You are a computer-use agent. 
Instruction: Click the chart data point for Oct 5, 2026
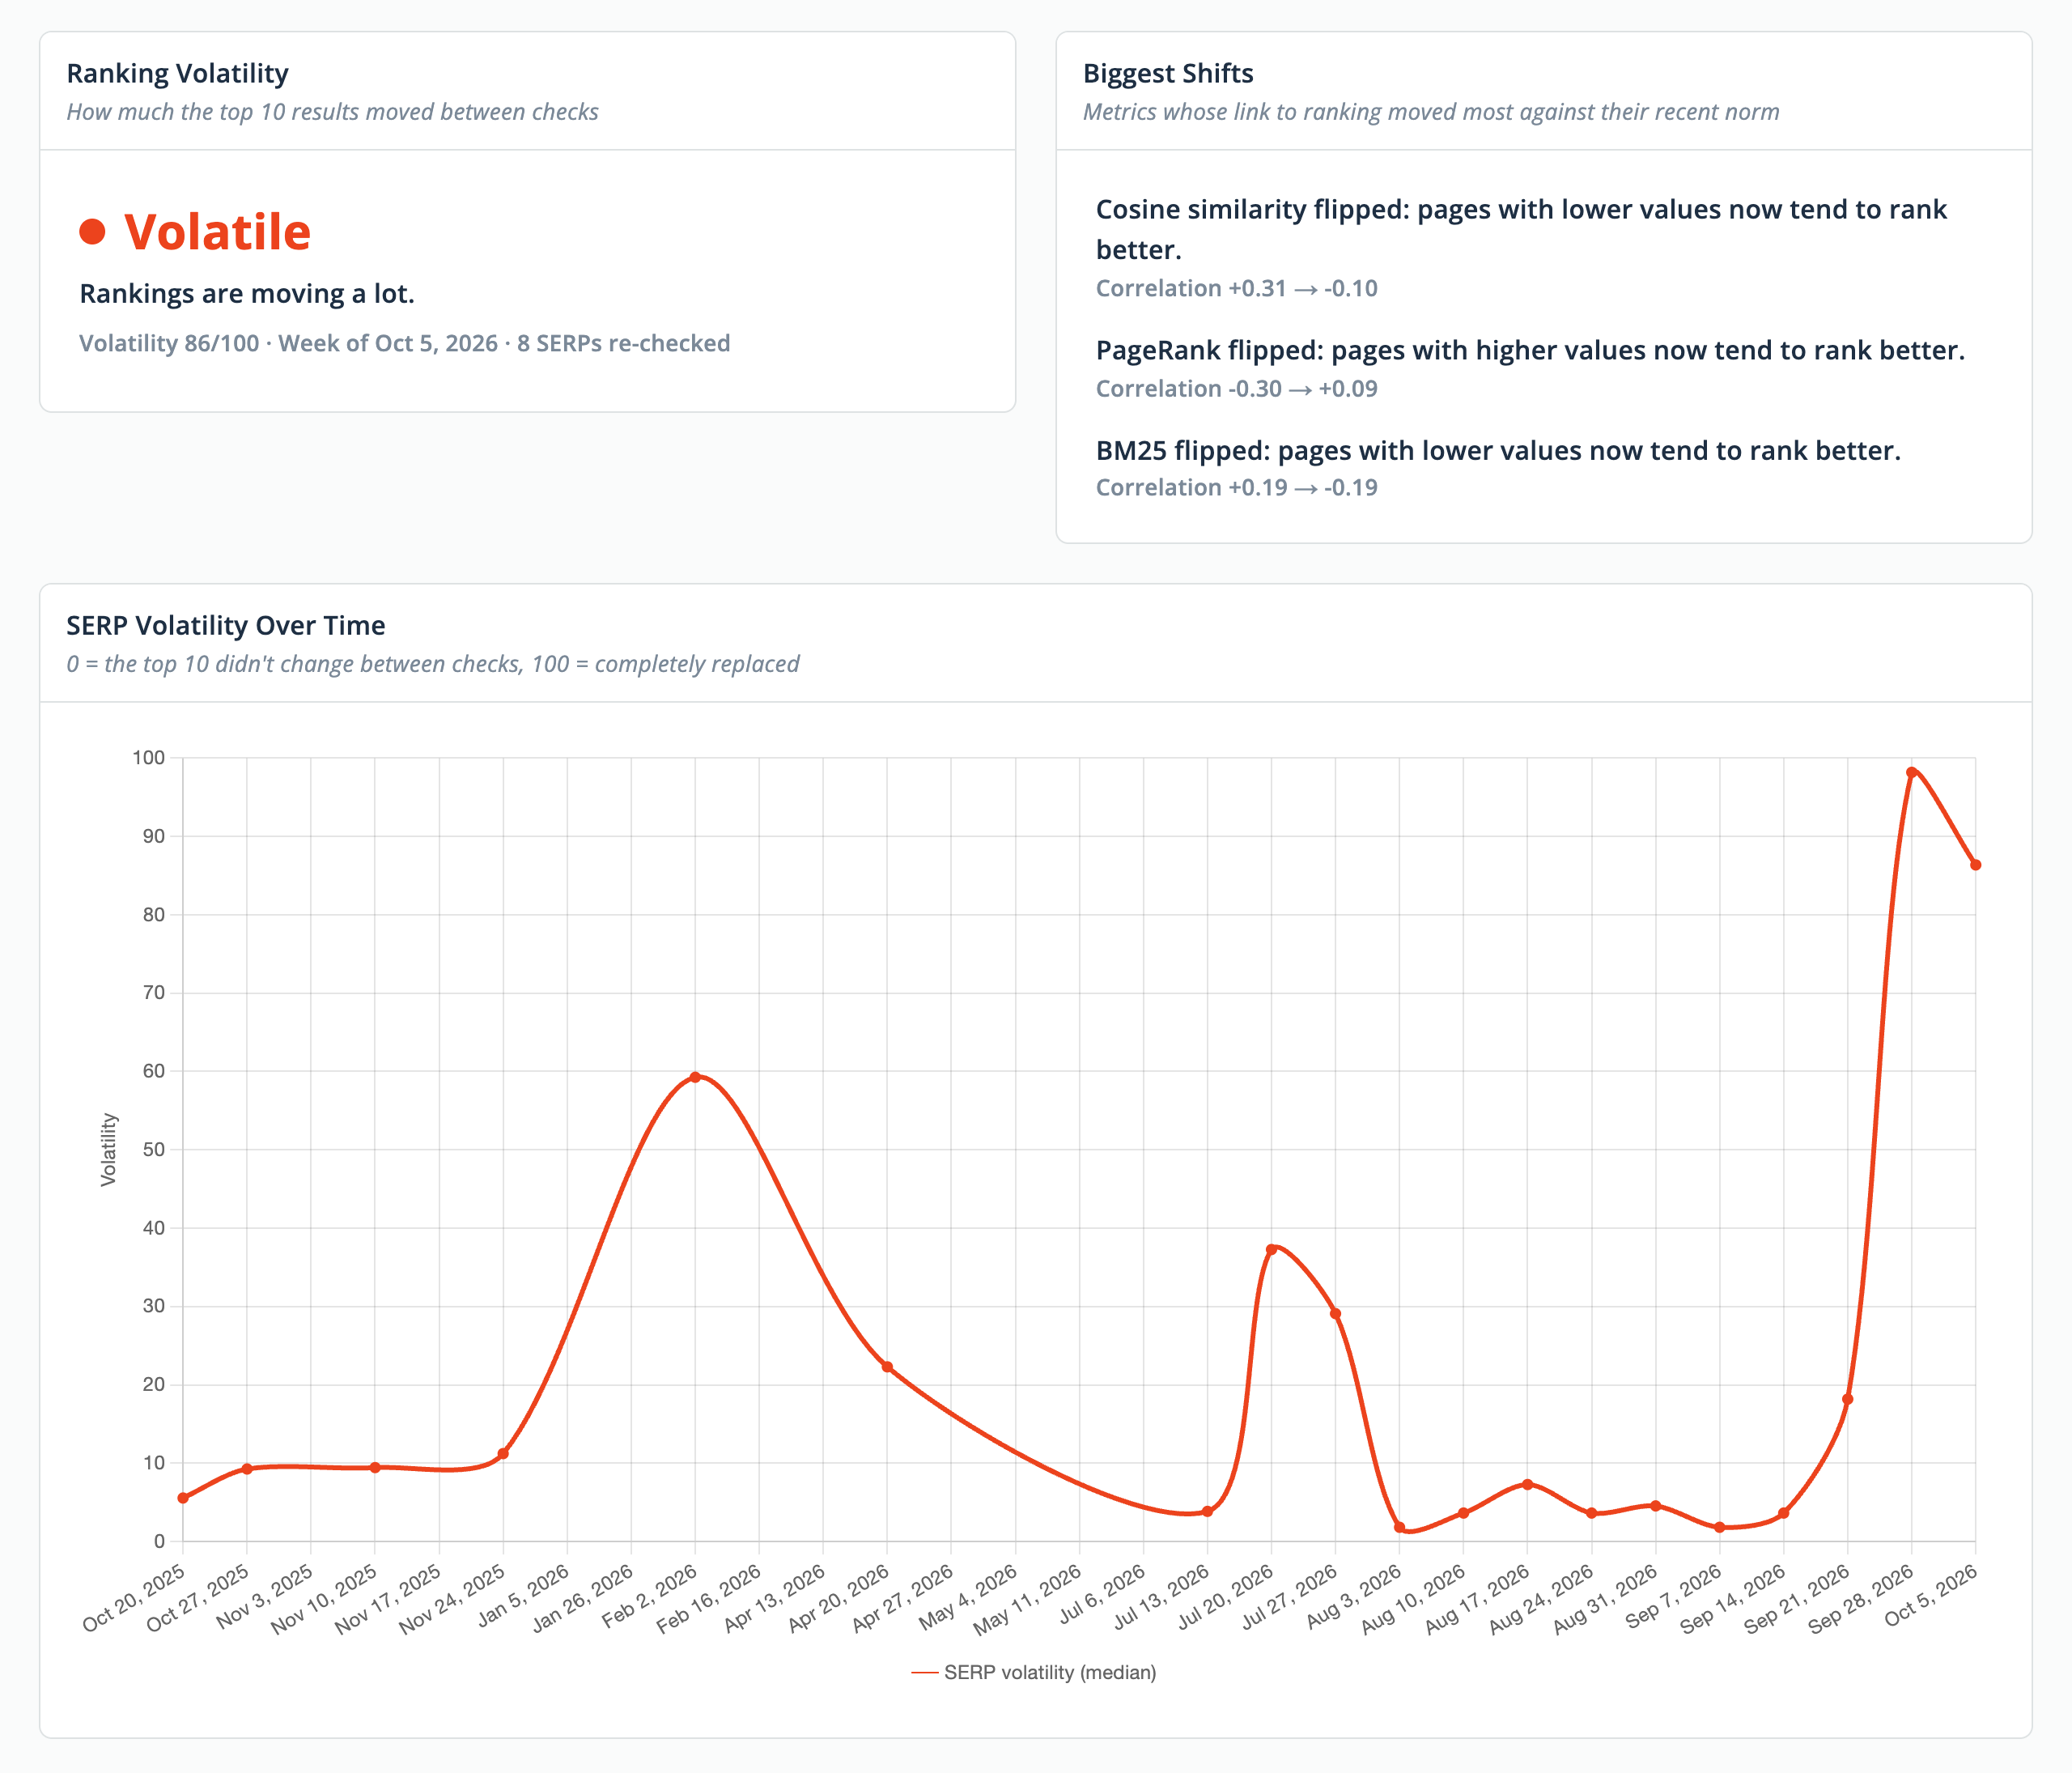[x=1975, y=865]
